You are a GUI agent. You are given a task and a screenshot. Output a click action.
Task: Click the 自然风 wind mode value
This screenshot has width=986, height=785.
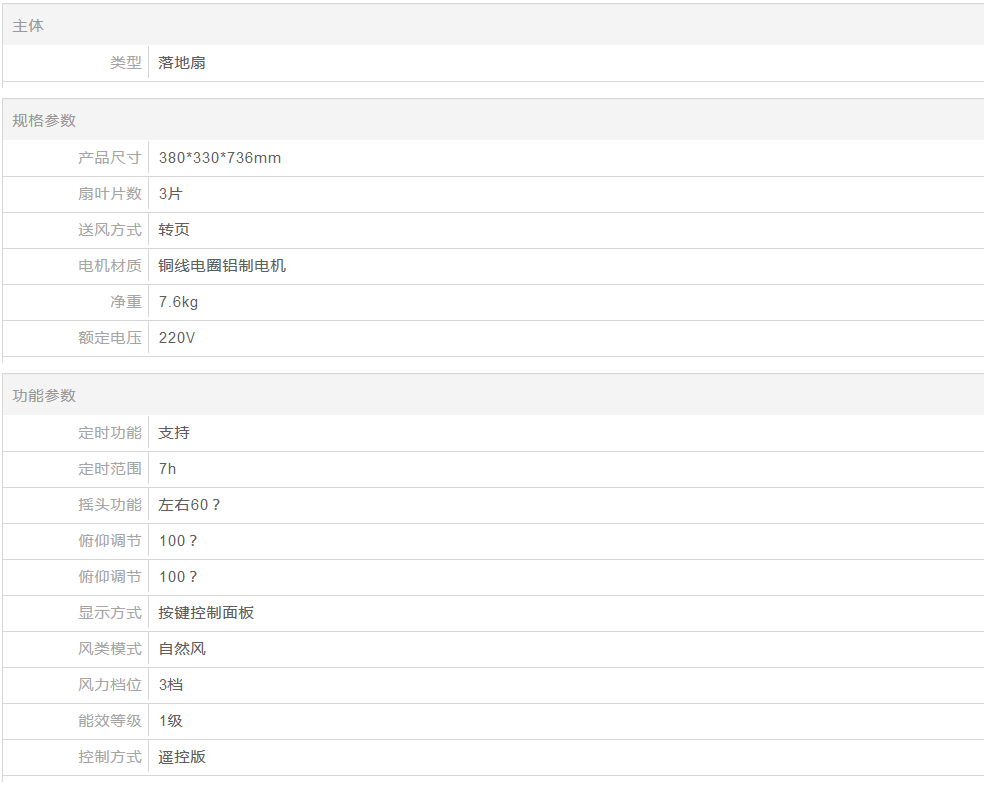coord(182,649)
